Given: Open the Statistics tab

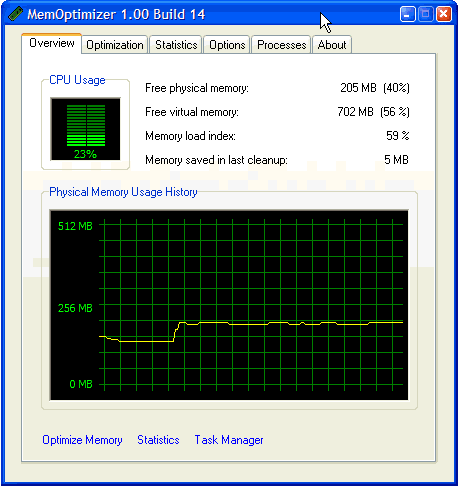Looking at the screenshot, I should [x=176, y=45].
